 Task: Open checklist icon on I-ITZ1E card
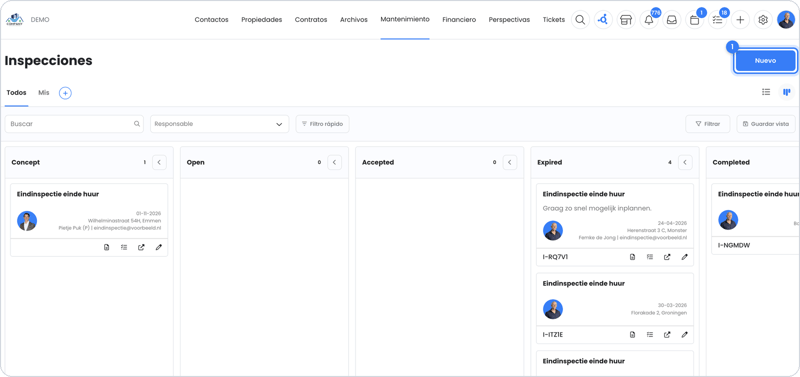650,335
